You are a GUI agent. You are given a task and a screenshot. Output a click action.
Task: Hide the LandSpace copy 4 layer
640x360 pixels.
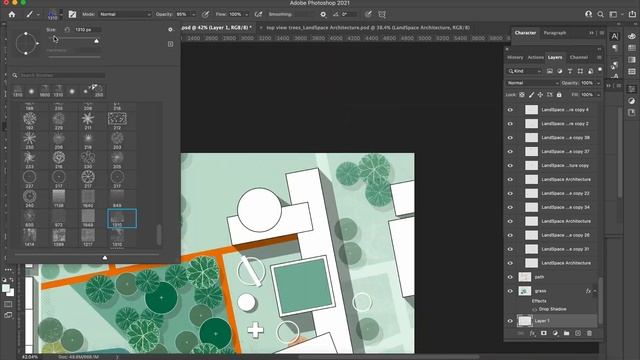[510, 110]
